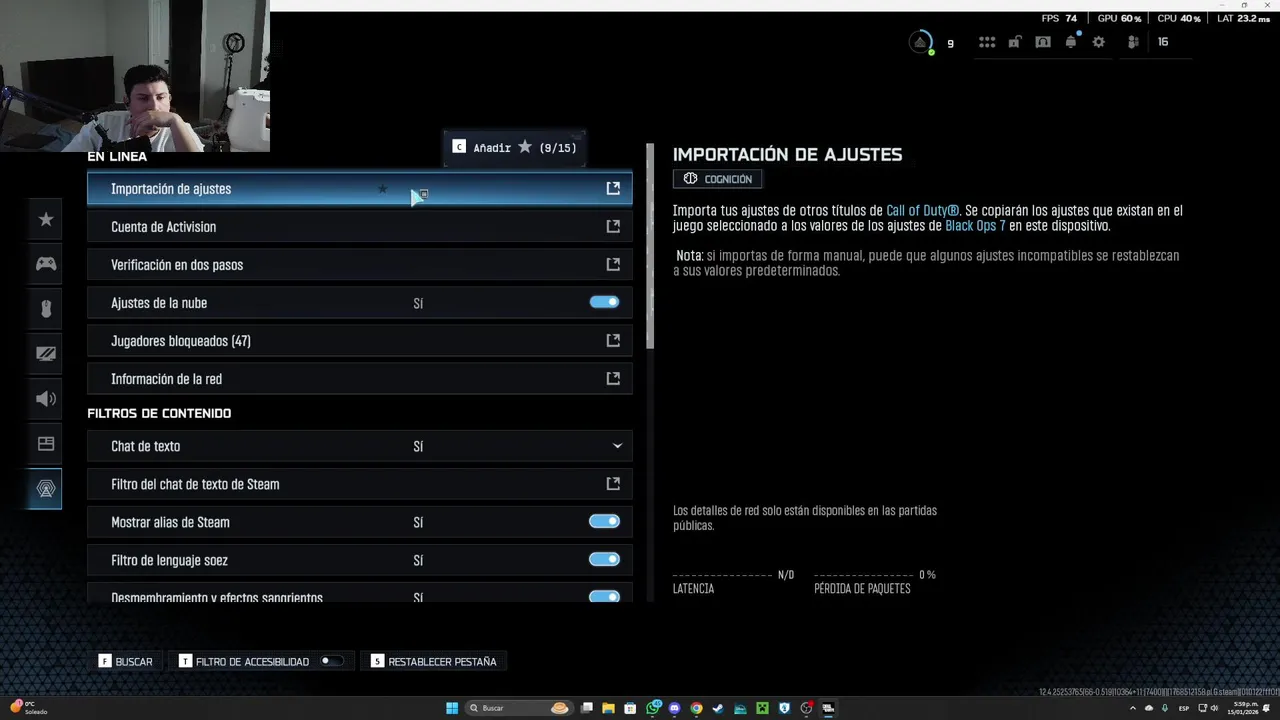
Task: Click the Buscar button at bottom
Action: (x=126, y=661)
